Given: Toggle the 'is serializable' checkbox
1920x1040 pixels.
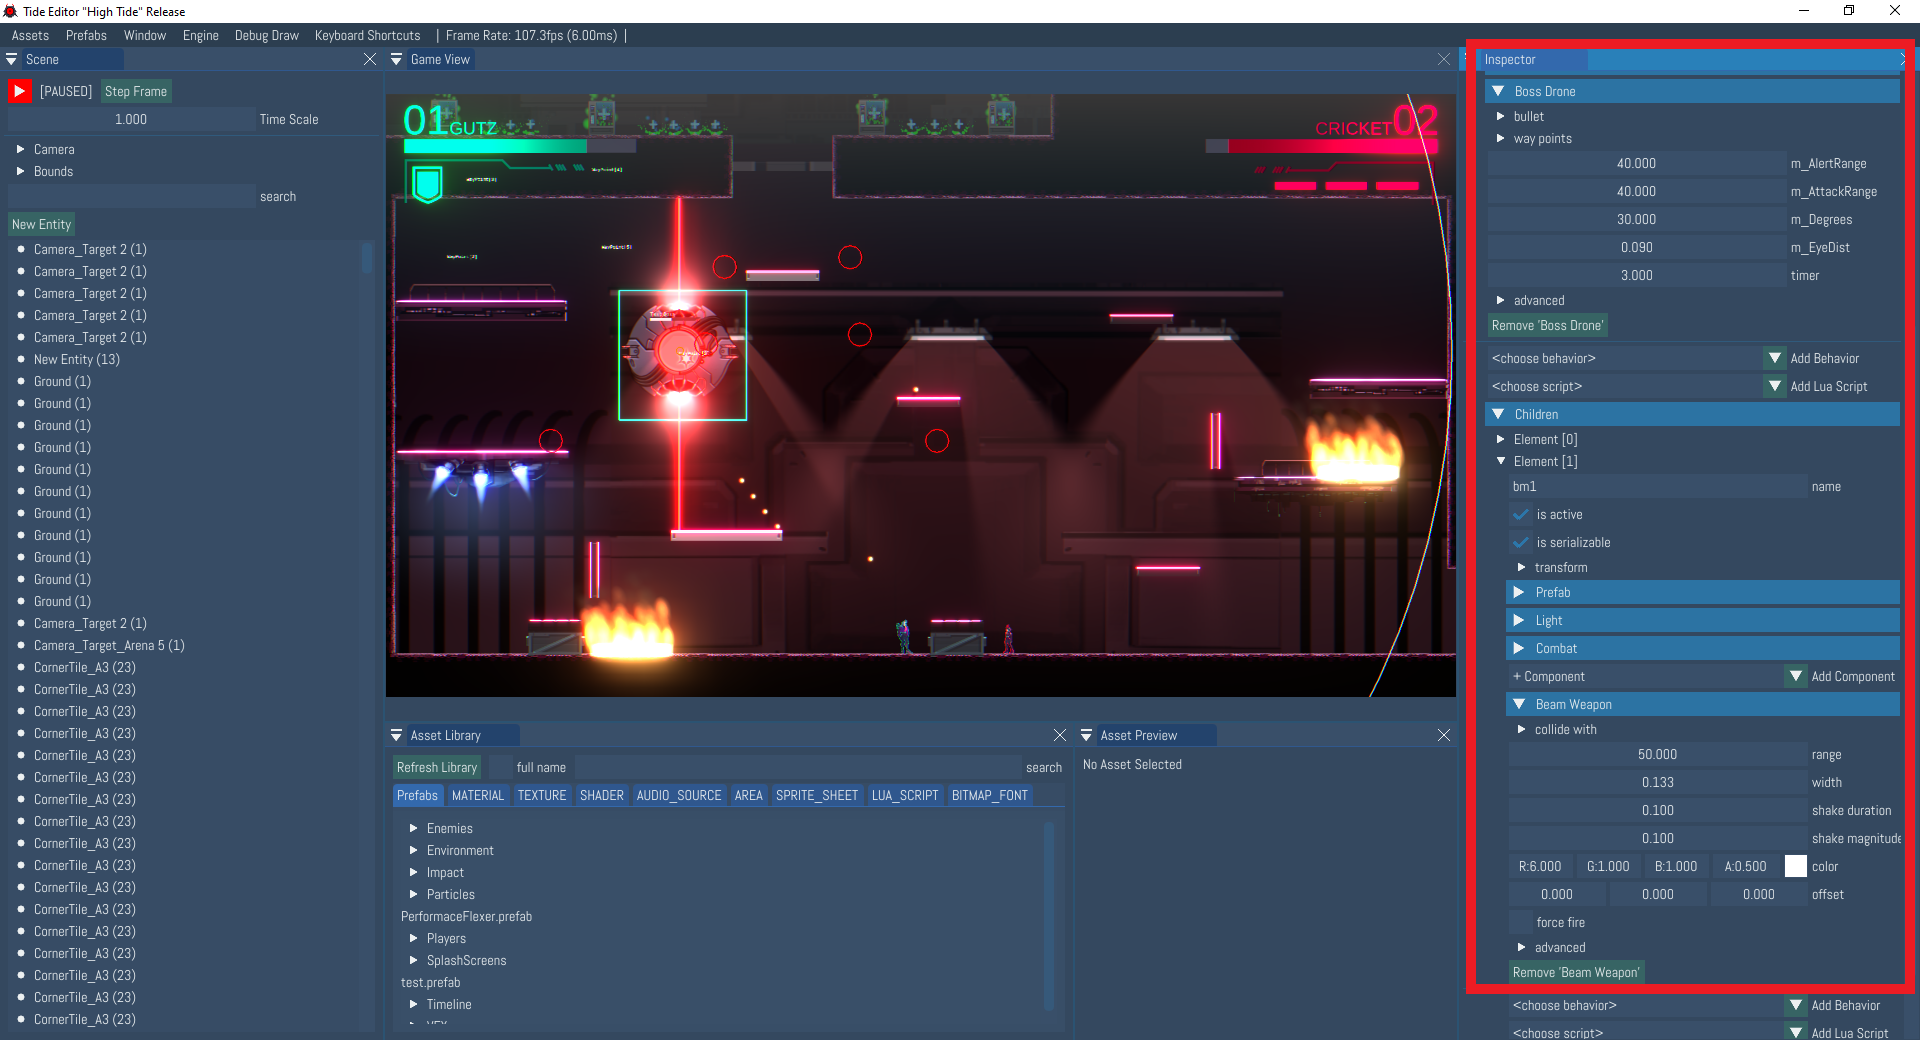Looking at the screenshot, I should pyautogui.click(x=1522, y=543).
